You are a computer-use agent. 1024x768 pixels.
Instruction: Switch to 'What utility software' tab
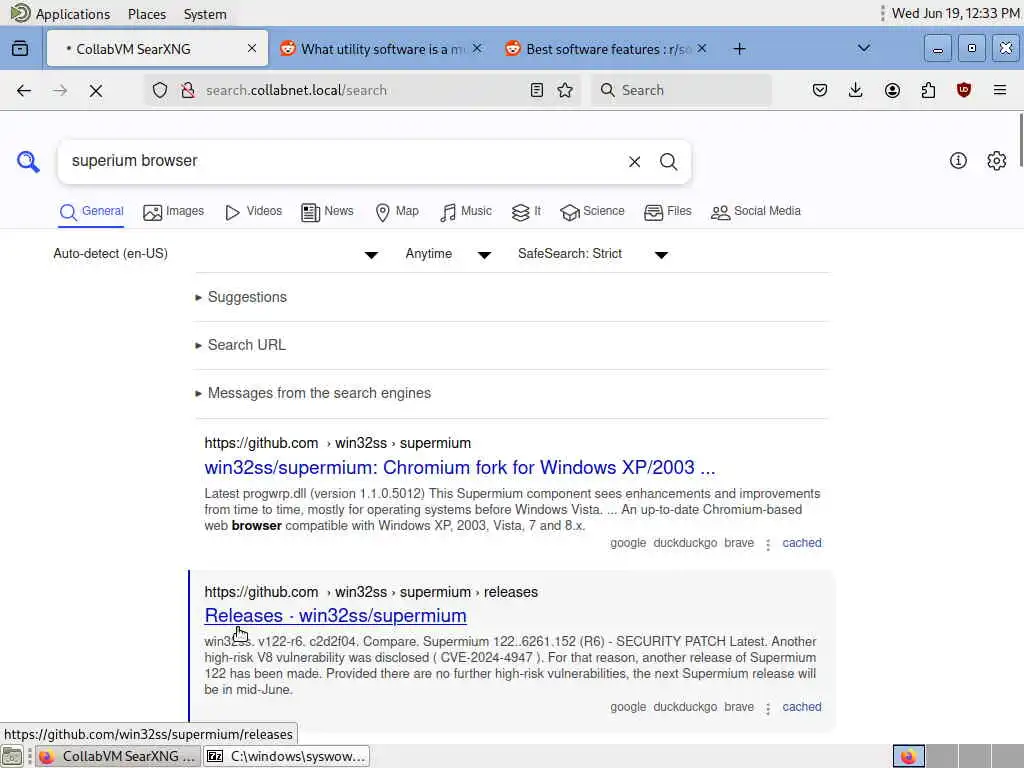pyautogui.click(x=382, y=49)
